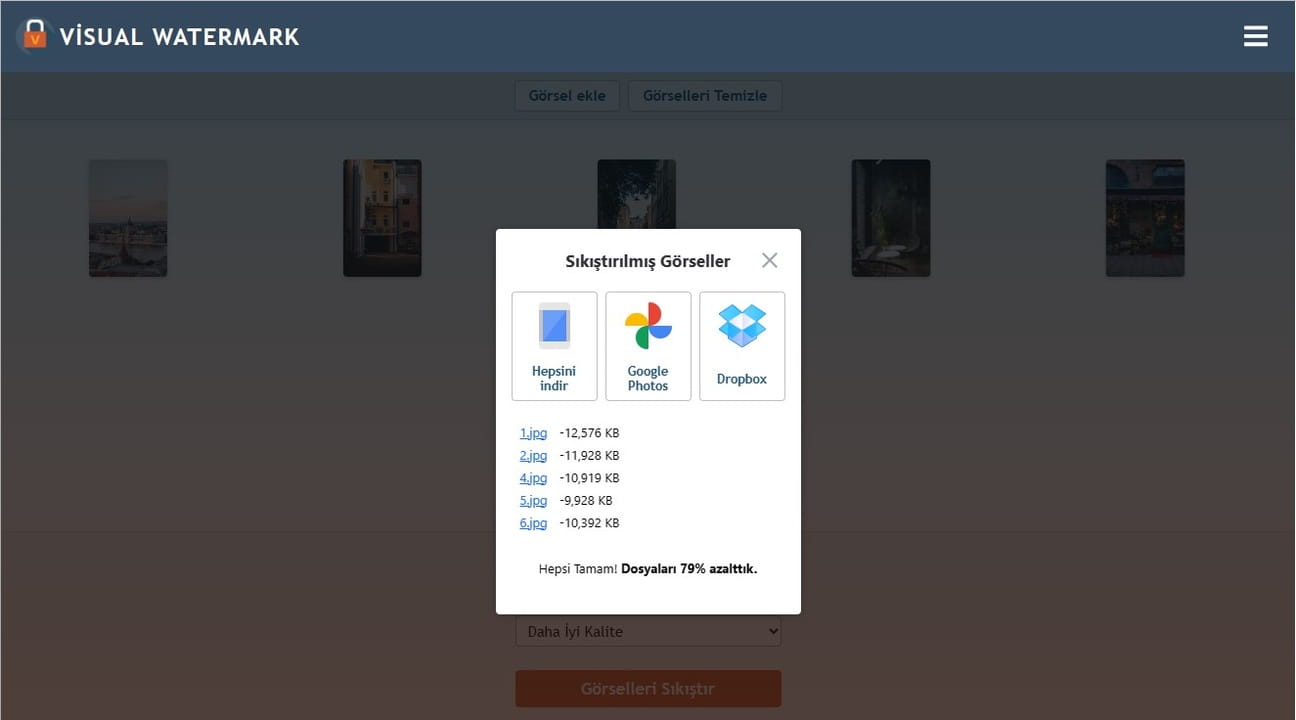This screenshot has width=1296, height=720.
Task: Select the dark interior with plants thumbnail
Action: 891,218
